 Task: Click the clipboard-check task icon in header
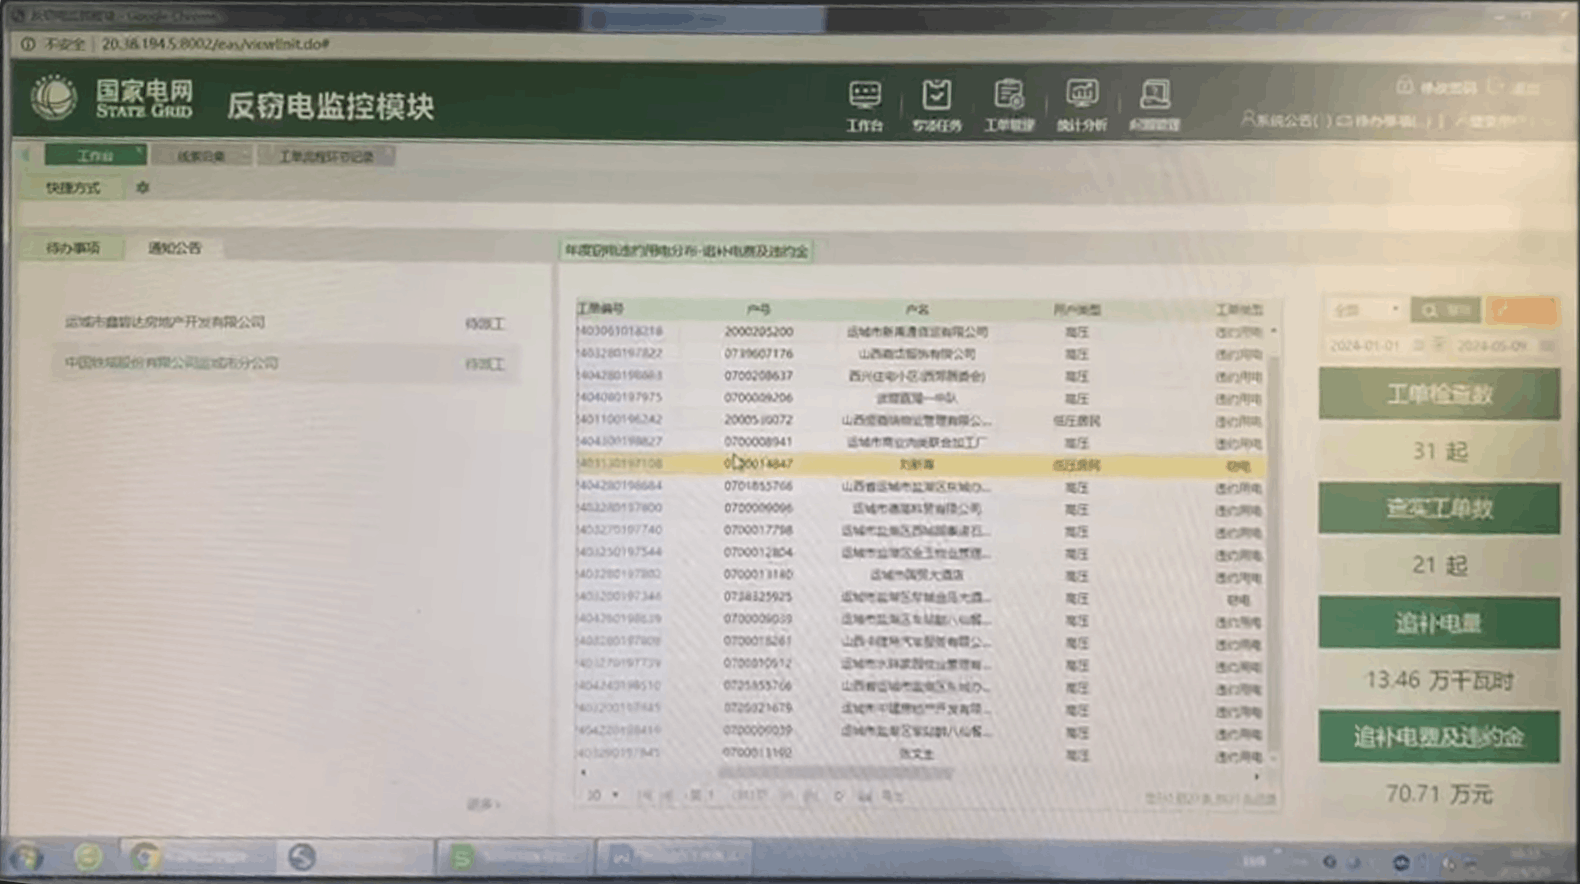click(936, 96)
